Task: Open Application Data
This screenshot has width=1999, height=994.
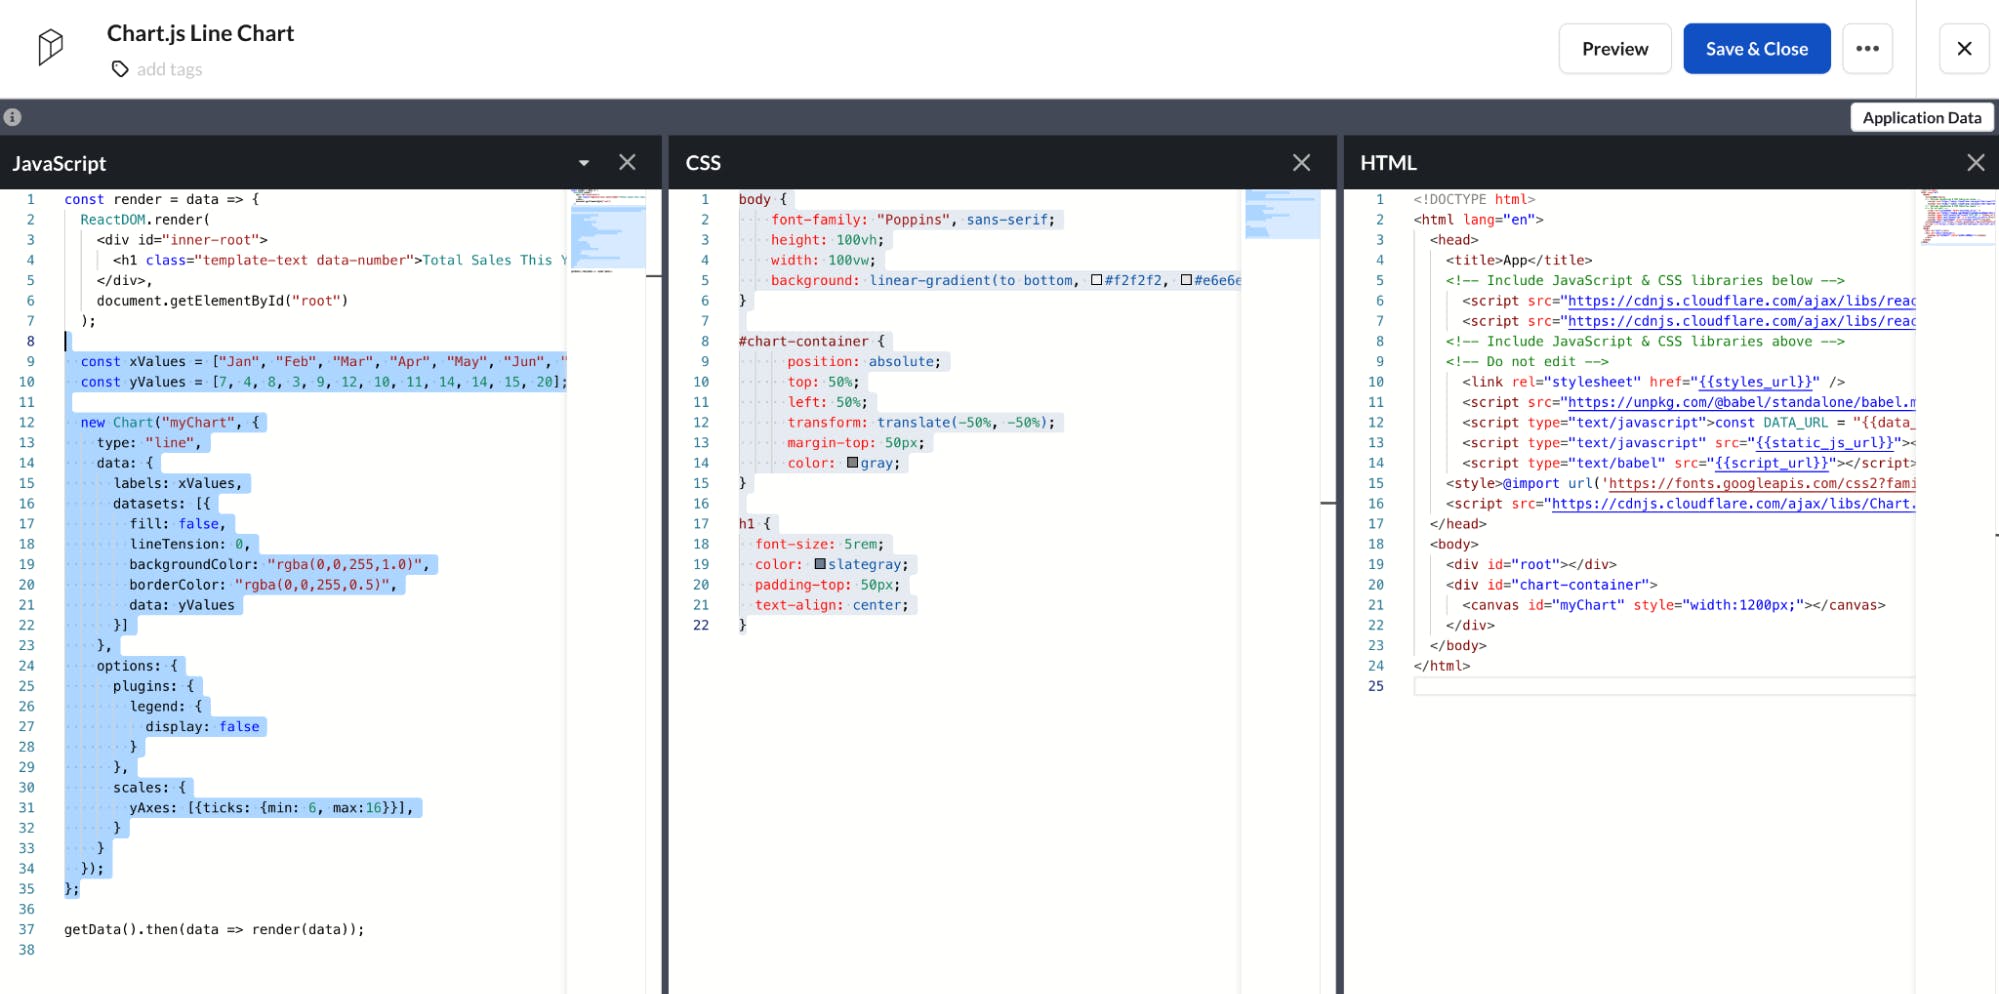Action: [1921, 117]
